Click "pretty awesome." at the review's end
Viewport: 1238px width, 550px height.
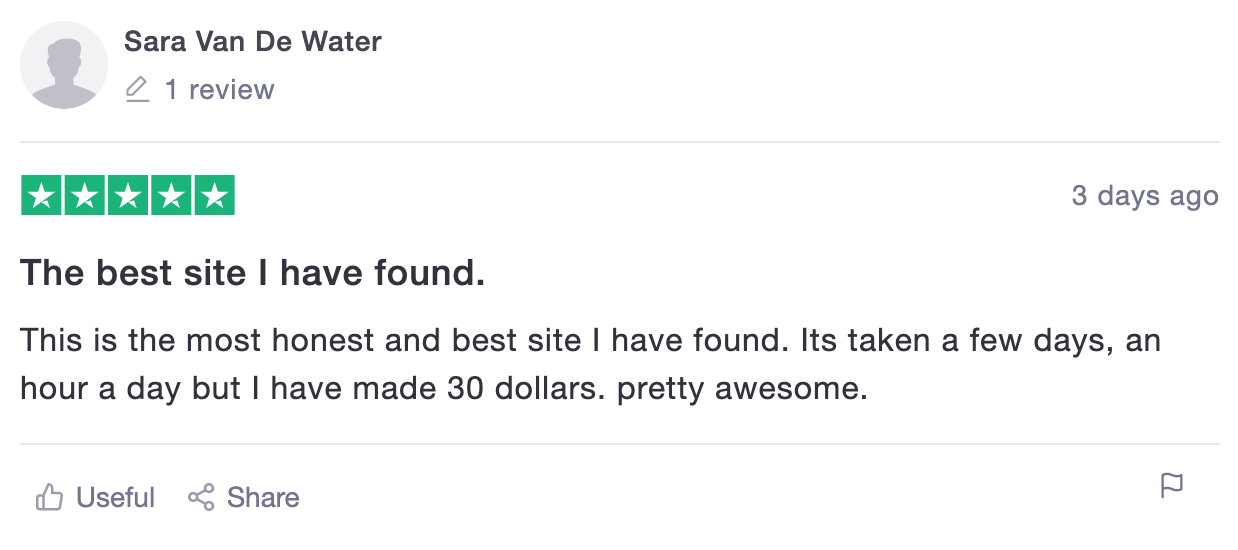tap(741, 388)
